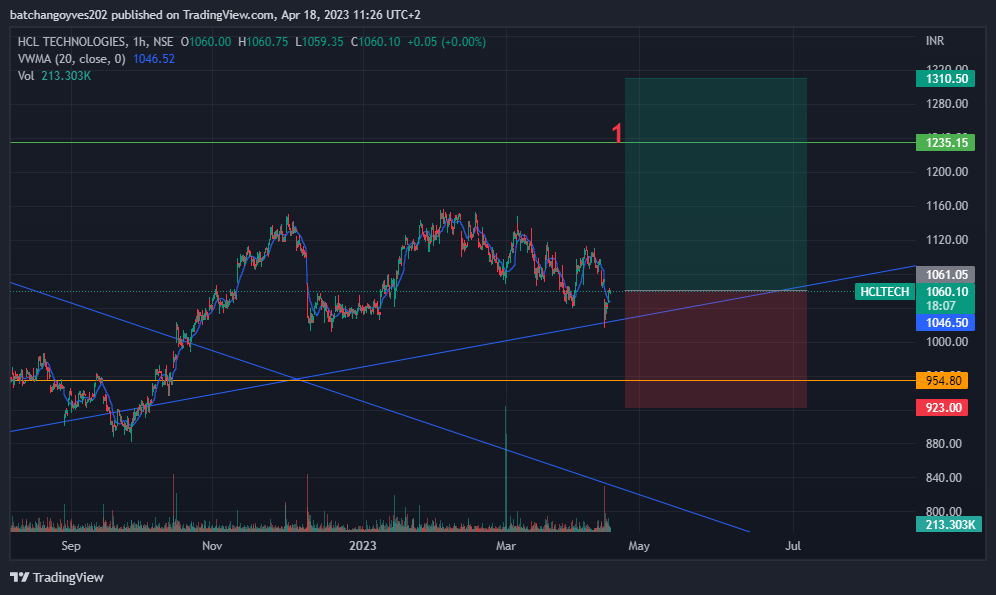Click the red stop-loss zone of position
Image resolution: width=996 pixels, height=595 pixels.
click(x=716, y=349)
